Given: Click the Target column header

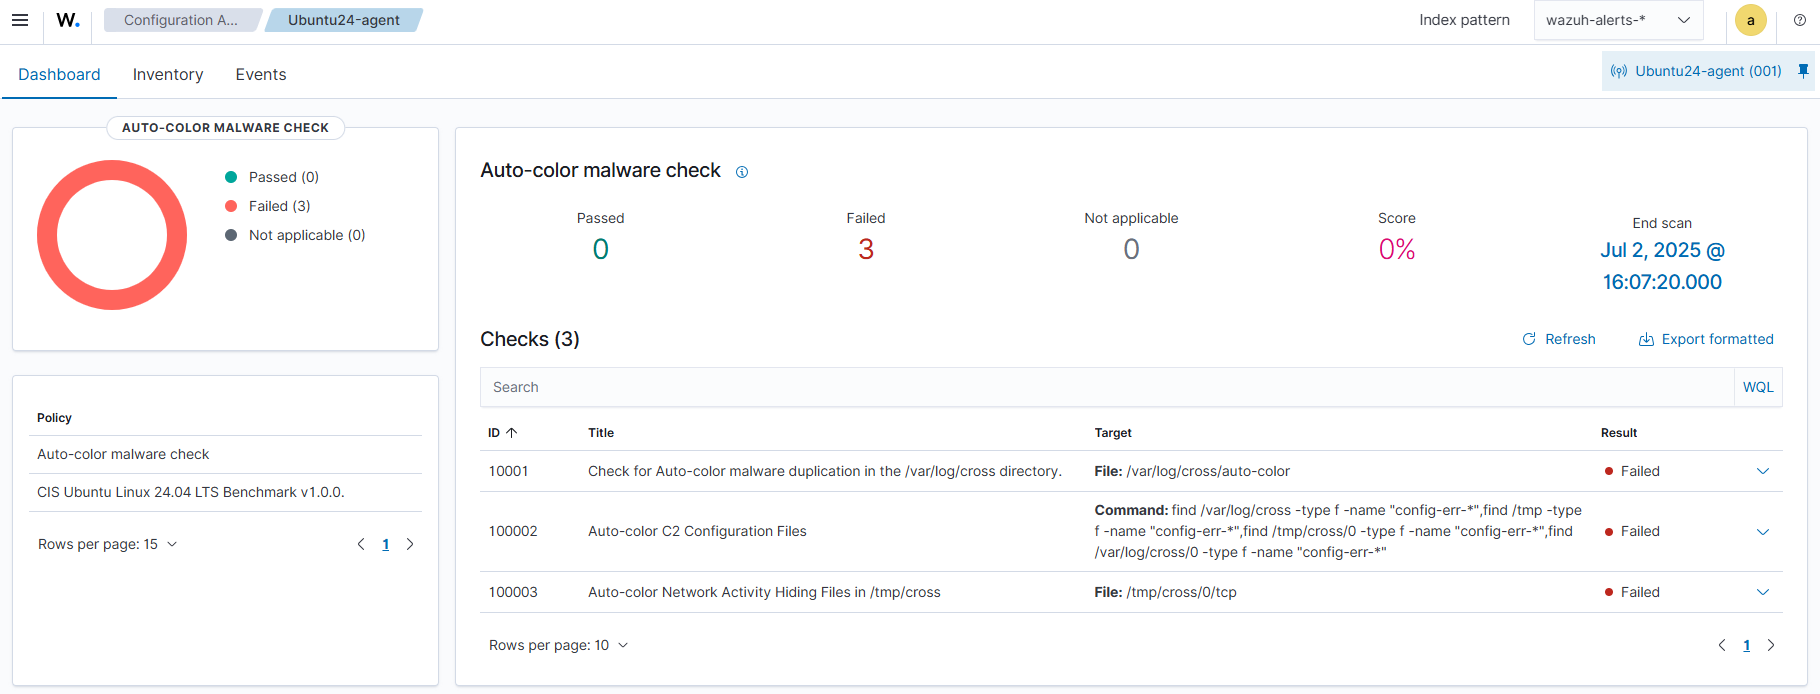Looking at the screenshot, I should coord(1113,433).
